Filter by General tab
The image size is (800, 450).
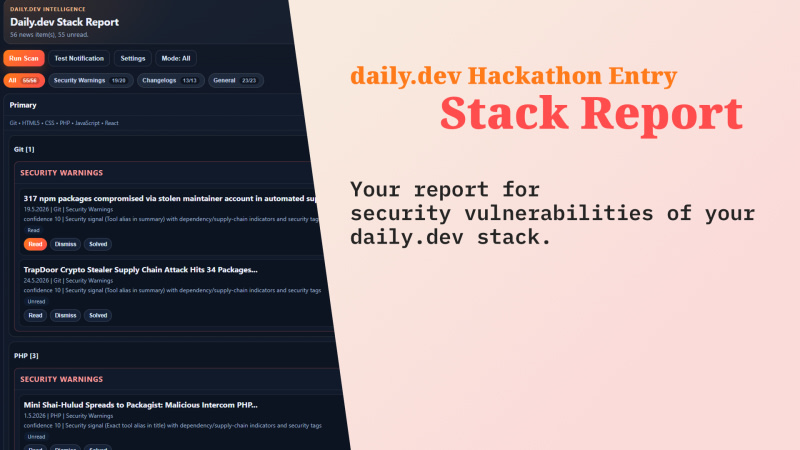pos(236,81)
